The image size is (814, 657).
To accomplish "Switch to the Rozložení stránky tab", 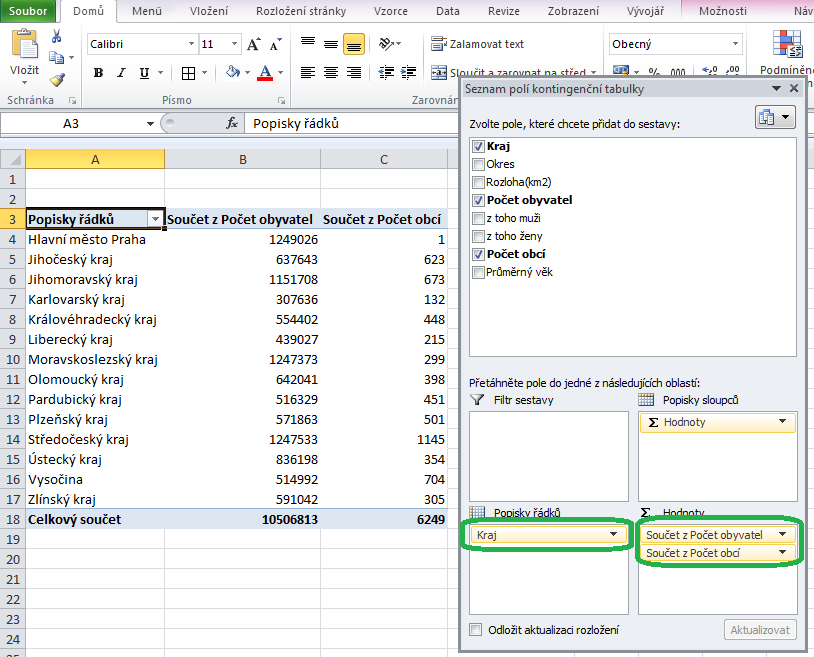I will tap(301, 11).
